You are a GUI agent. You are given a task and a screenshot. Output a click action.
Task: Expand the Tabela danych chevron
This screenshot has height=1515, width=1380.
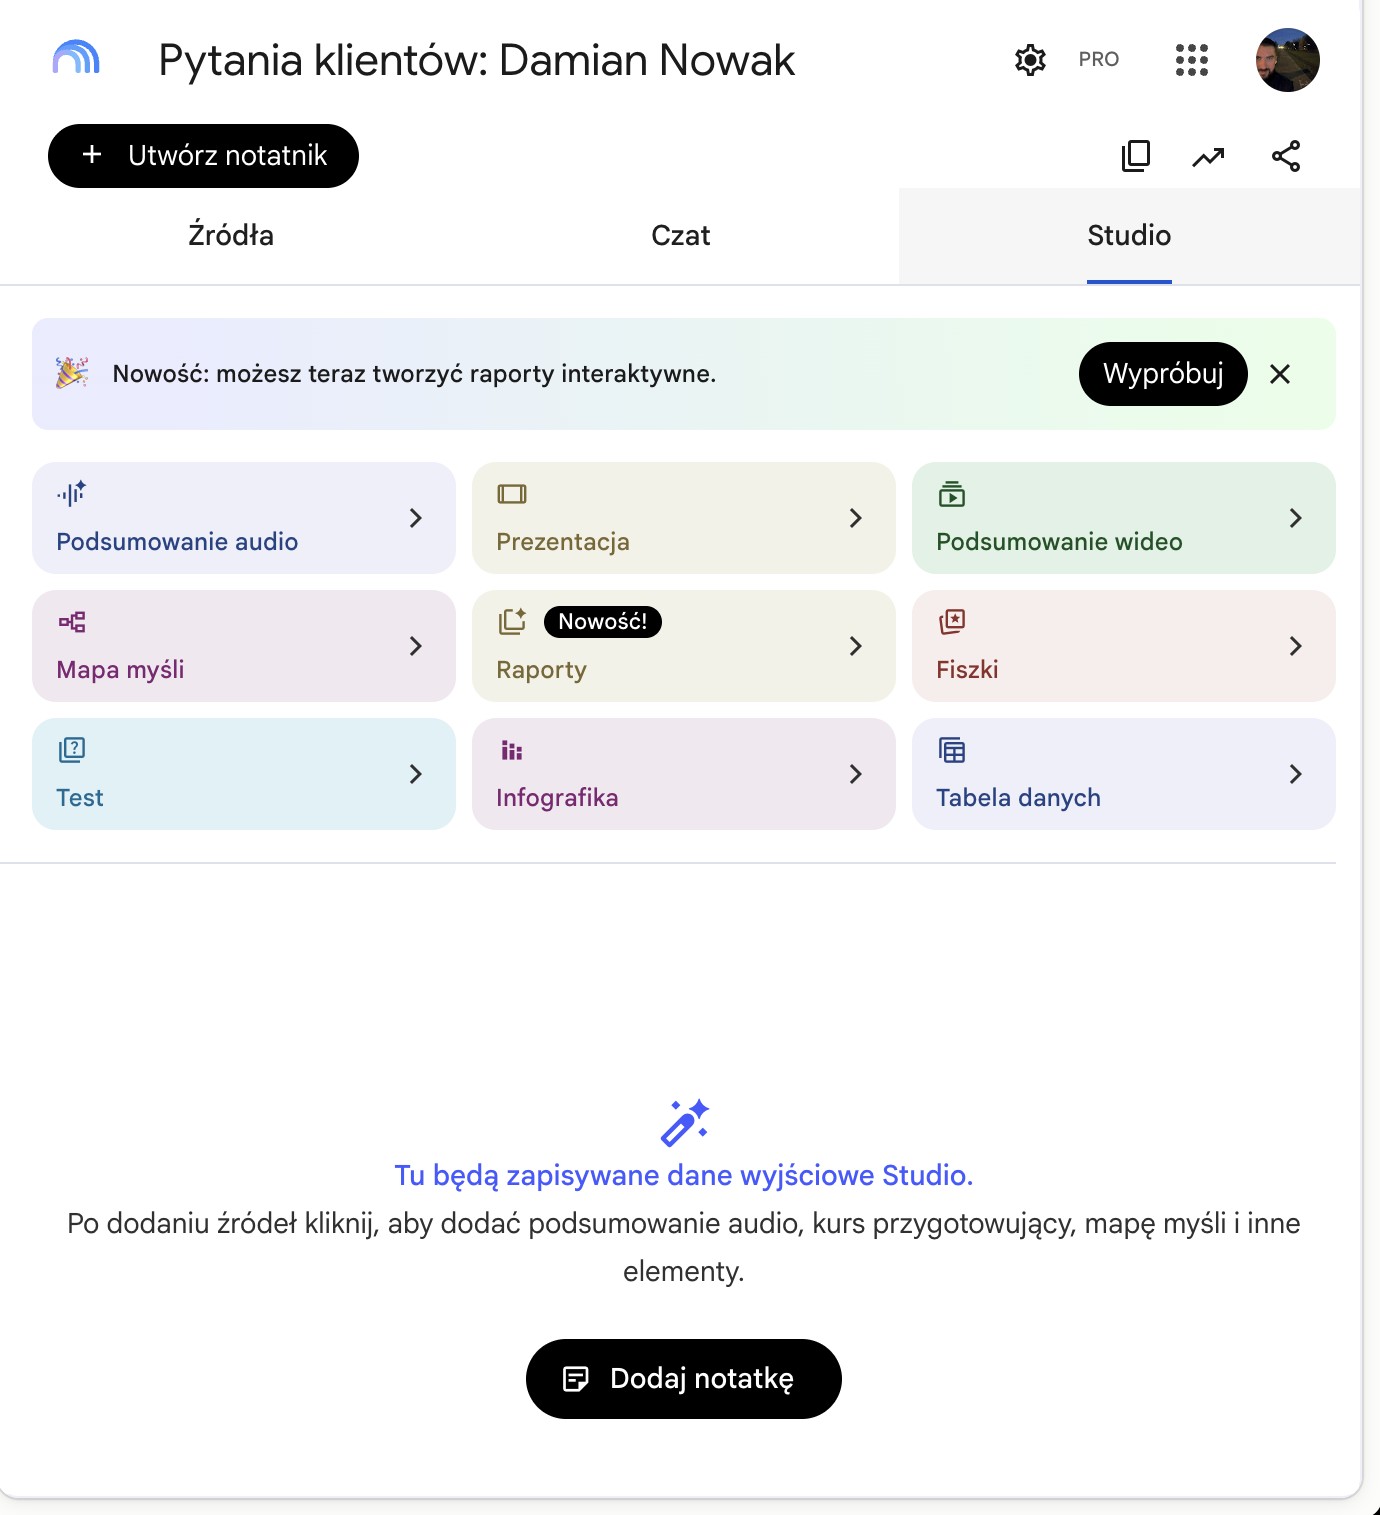point(1295,774)
